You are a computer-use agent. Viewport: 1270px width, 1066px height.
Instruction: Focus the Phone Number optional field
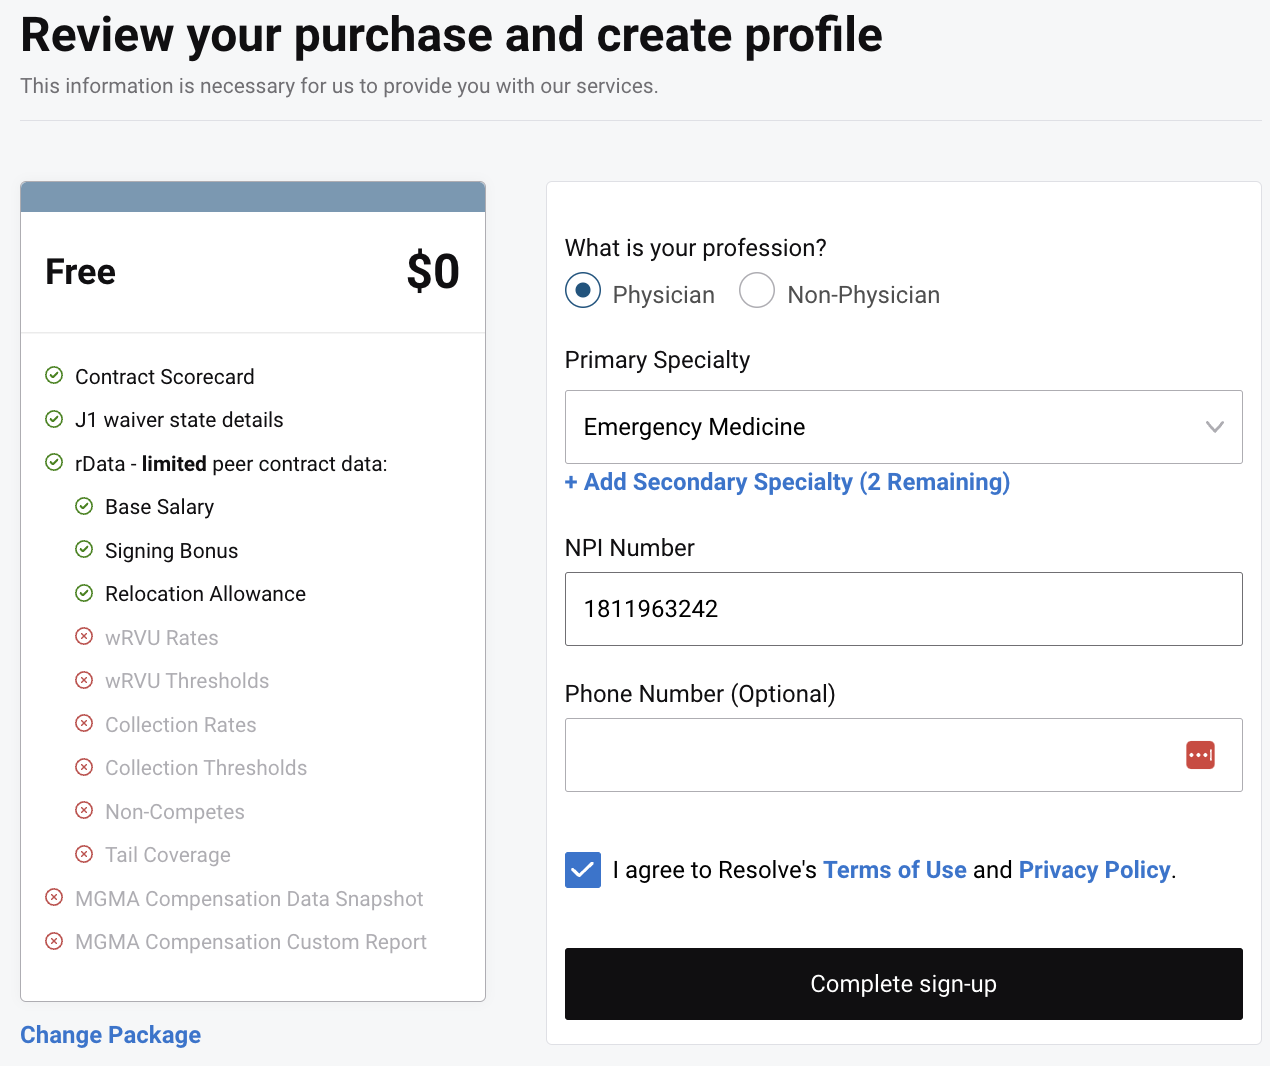click(870, 755)
